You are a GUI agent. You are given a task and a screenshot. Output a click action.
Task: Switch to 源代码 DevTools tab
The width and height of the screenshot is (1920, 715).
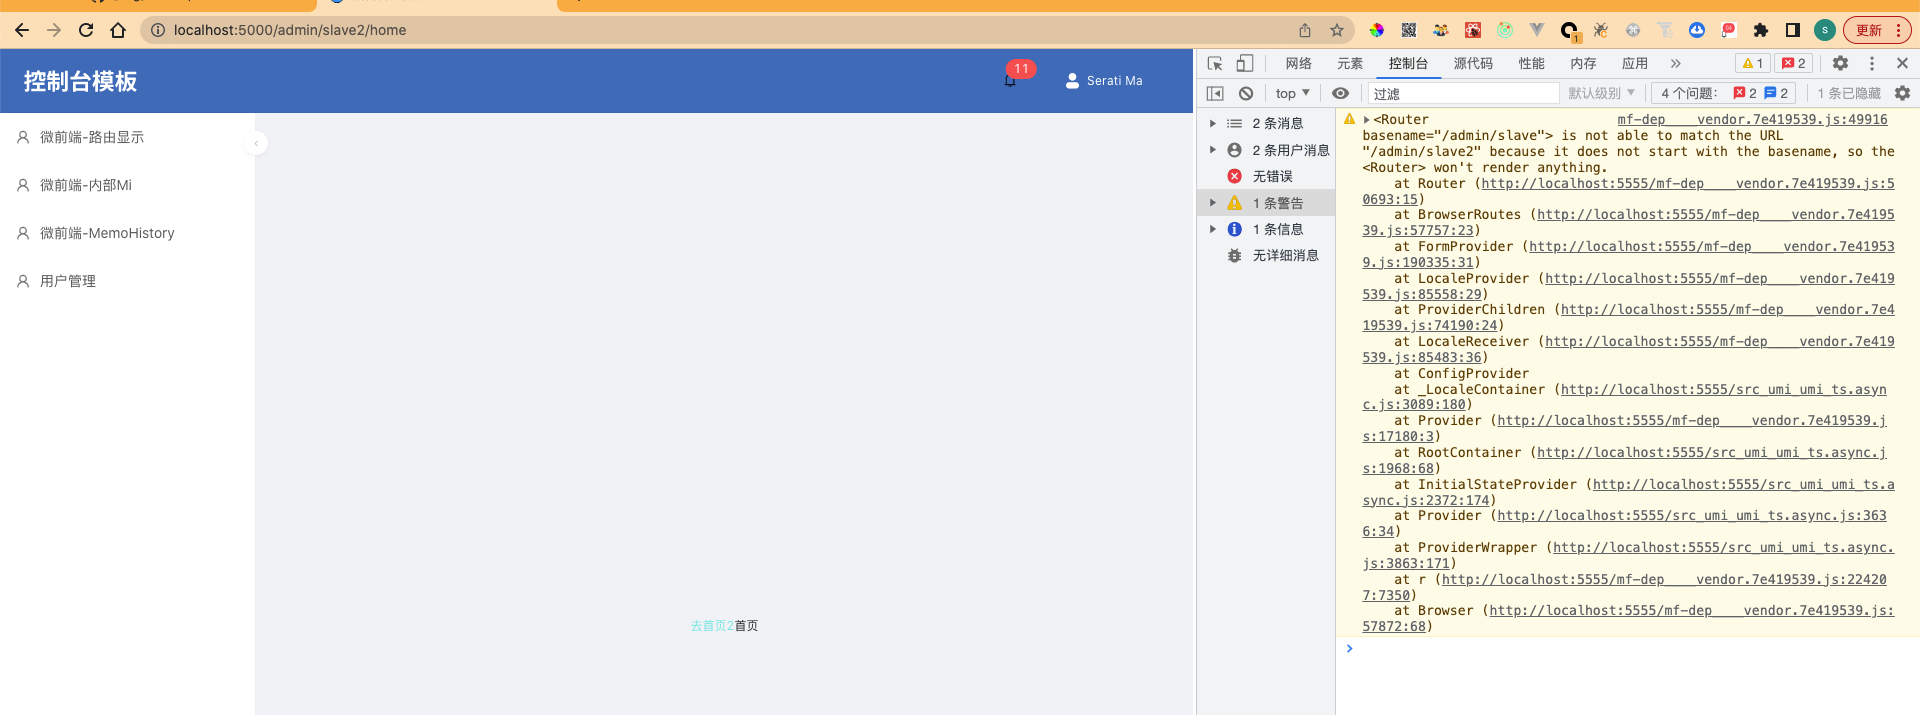pyautogui.click(x=1473, y=63)
